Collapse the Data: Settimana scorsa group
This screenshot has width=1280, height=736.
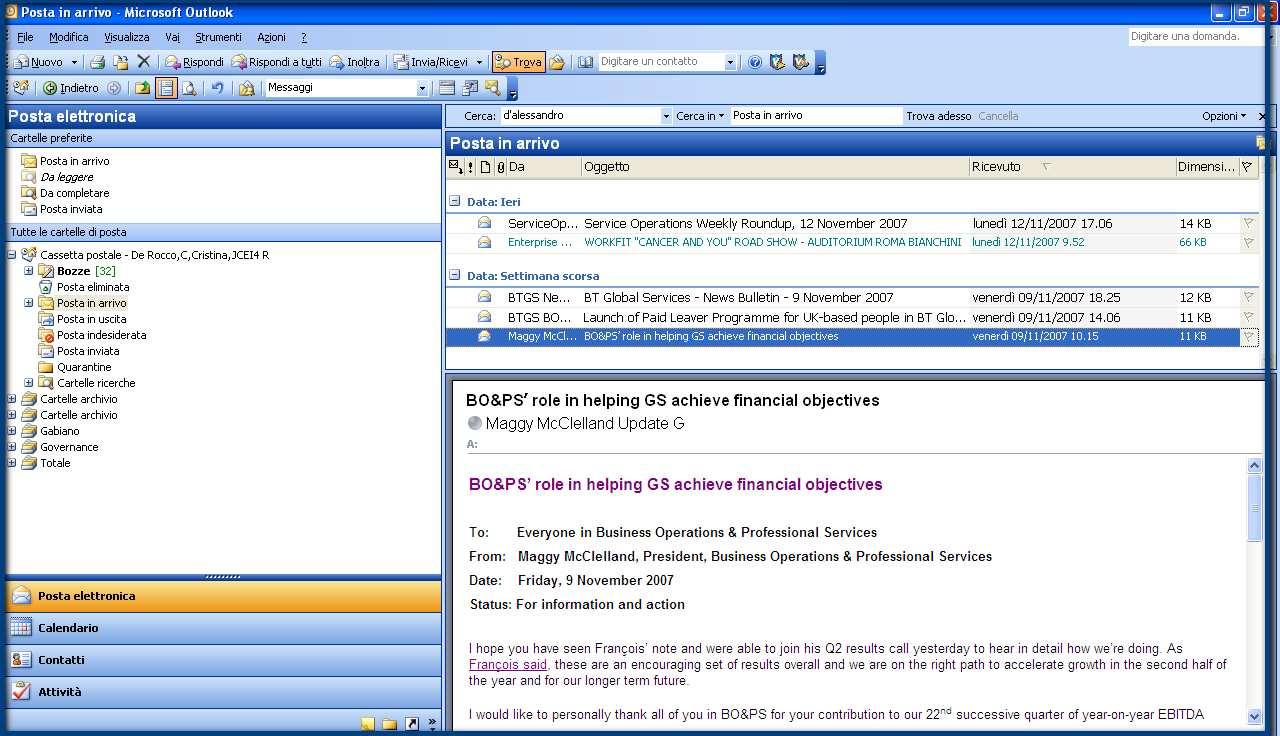(x=454, y=275)
